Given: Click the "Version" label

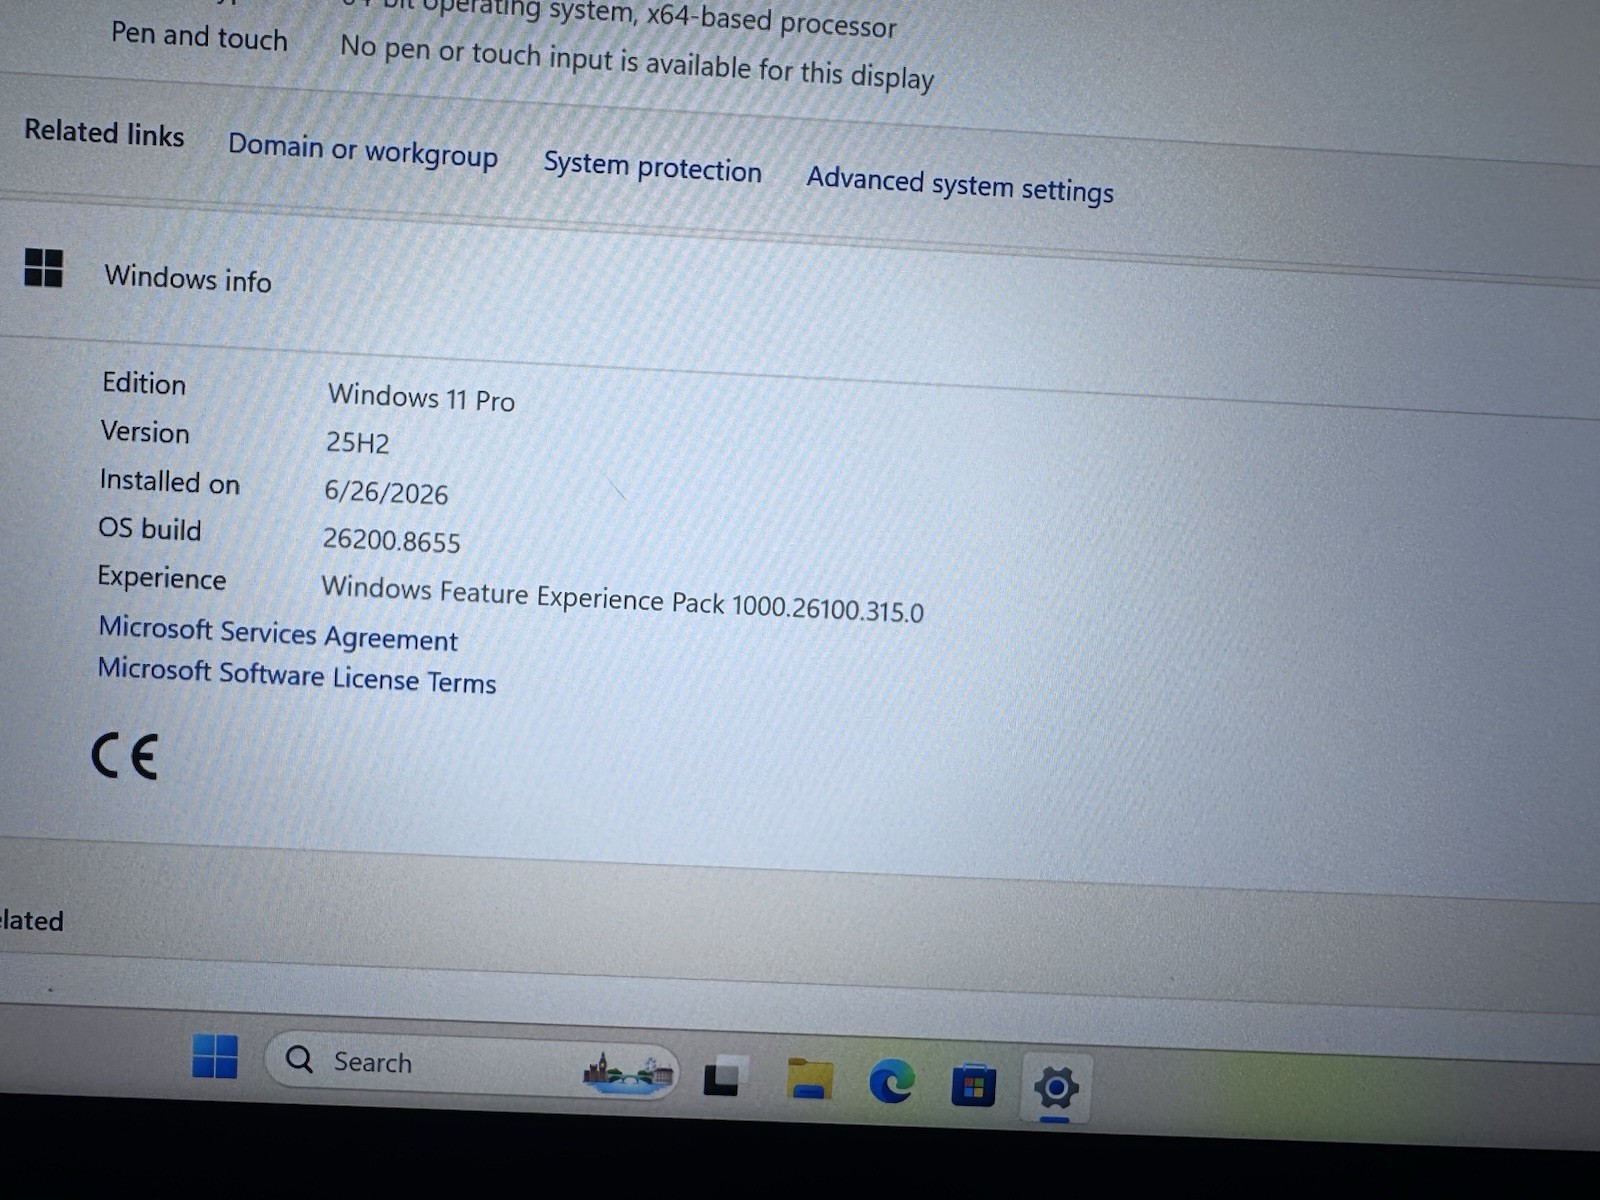Looking at the screenshot, I should 145,431.
